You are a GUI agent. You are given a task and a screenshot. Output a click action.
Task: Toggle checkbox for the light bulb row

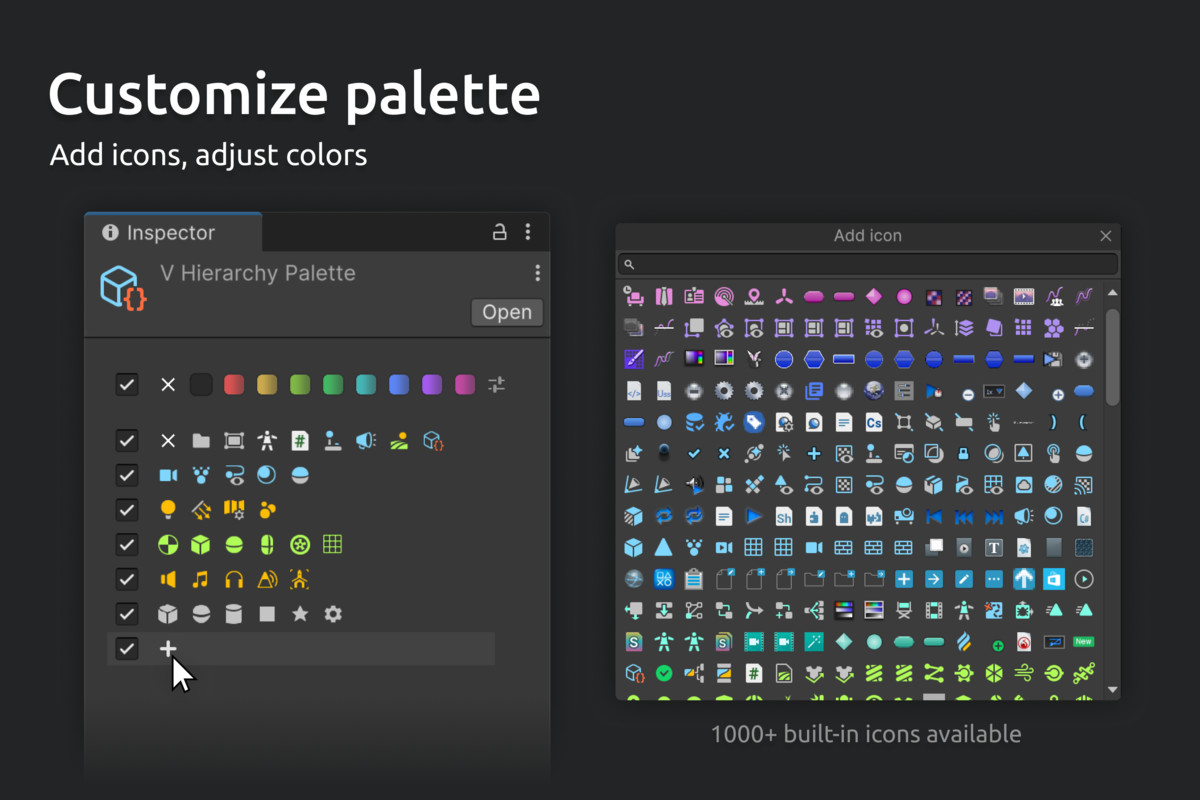coord(126,510)
